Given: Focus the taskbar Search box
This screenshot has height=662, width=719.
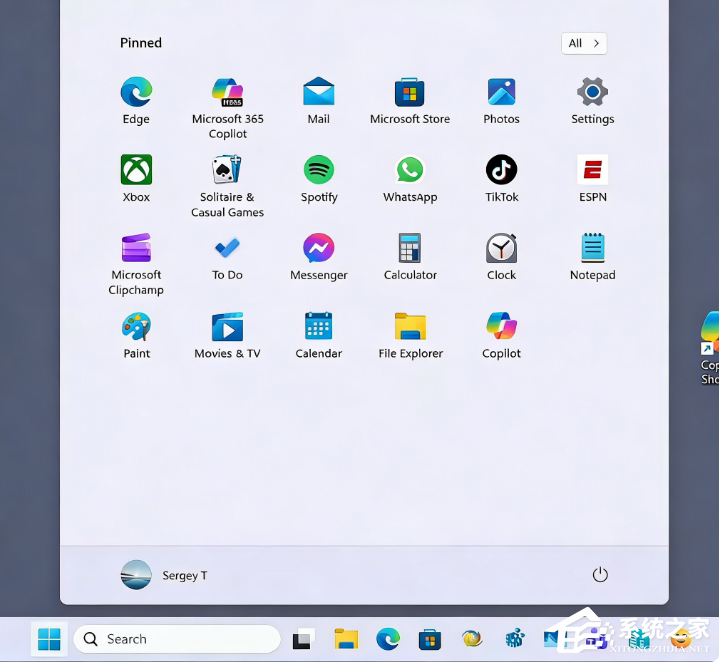Looking at the screenshot, I should (x=177, y=639).
